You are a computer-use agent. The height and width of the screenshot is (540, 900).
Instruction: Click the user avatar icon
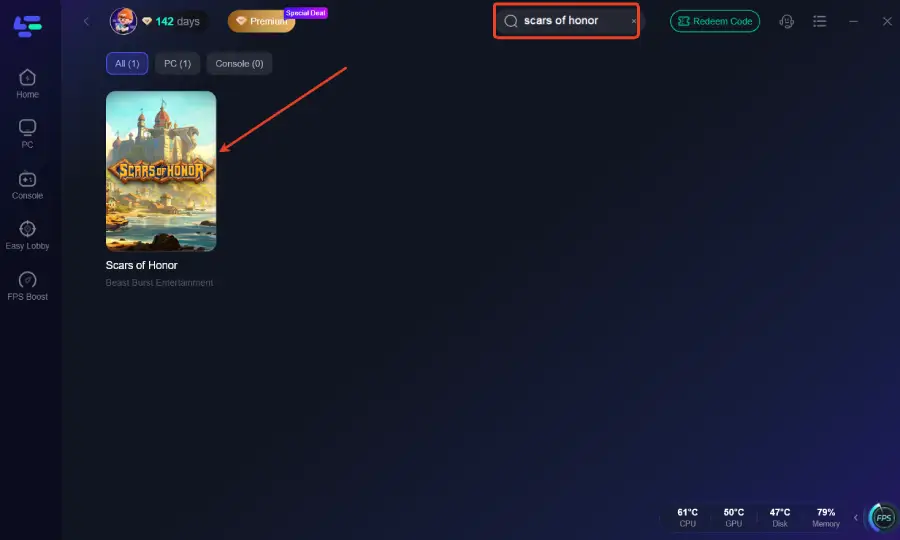click(123, 21)
